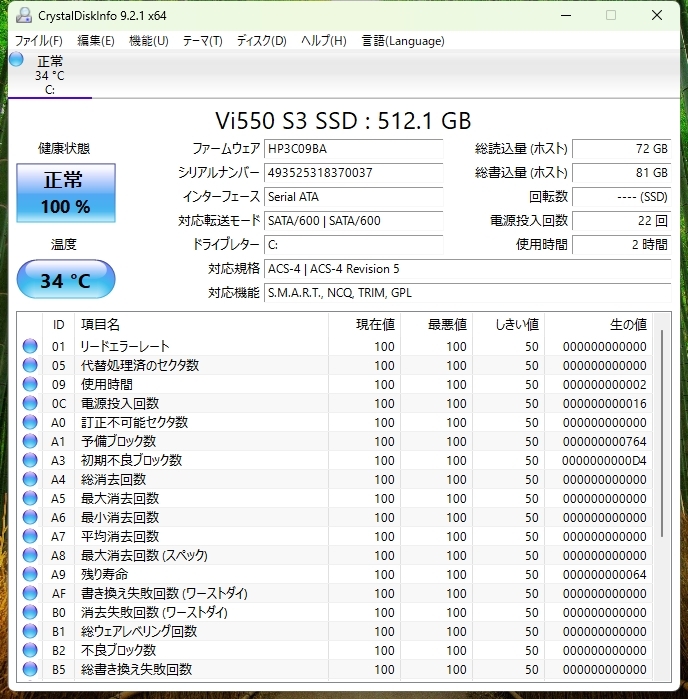Image resolution: width=688 pixels, height=699 pixels.
Task: Open the 言語(Language) menu
Action: (403, 41)
